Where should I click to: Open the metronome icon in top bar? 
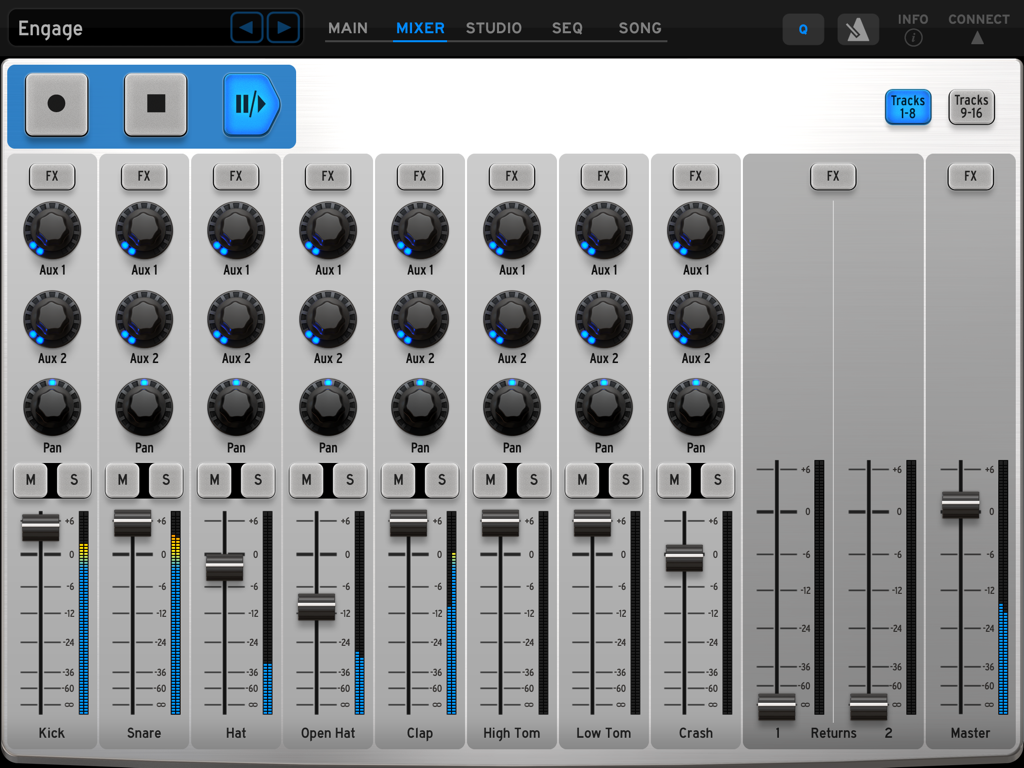coord(858,28)
